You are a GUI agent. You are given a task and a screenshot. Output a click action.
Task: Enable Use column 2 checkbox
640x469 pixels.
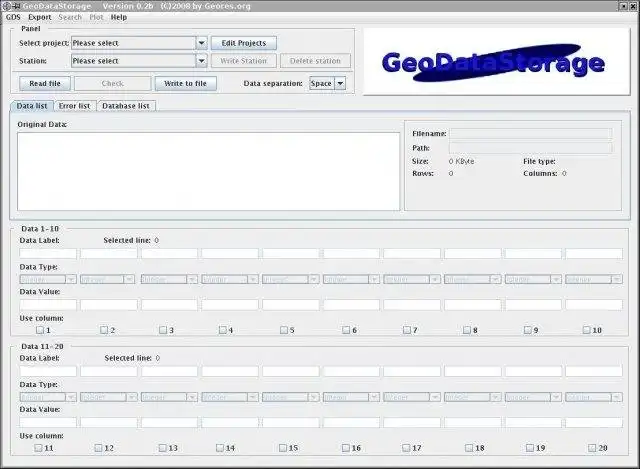104,330
